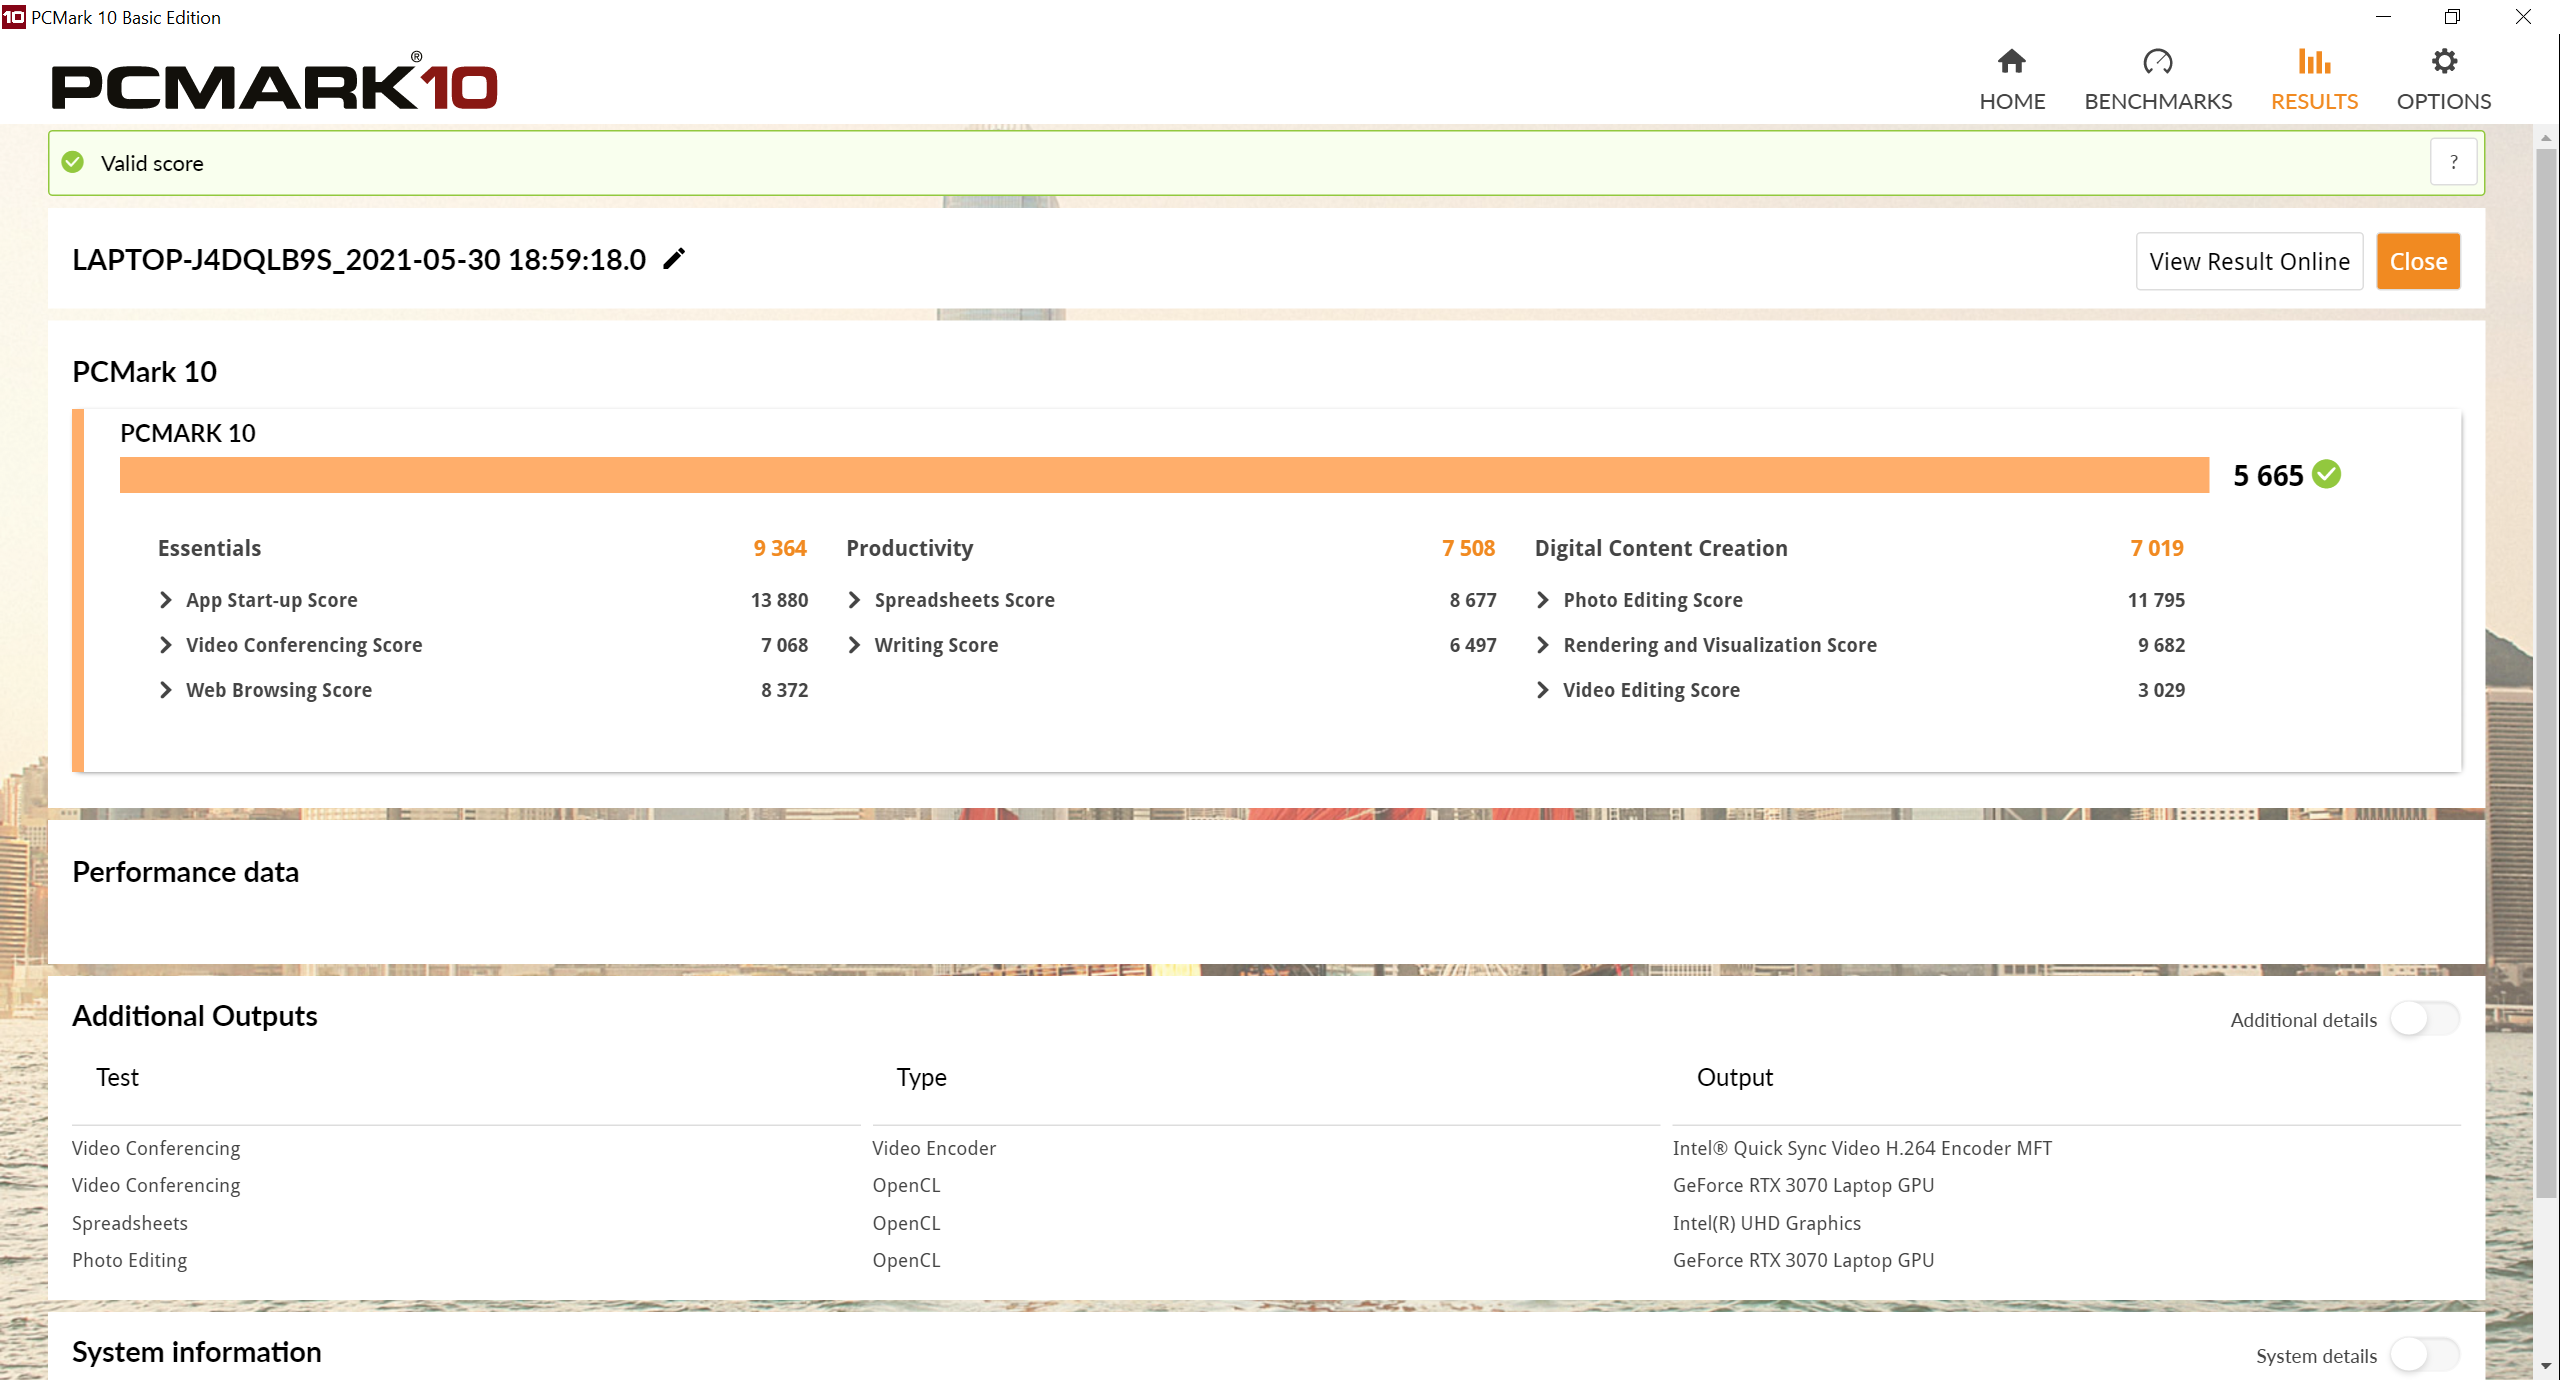Click the Video Editing value 3 029
Screen dimensions: 2560x1380
click(2161, 690)
